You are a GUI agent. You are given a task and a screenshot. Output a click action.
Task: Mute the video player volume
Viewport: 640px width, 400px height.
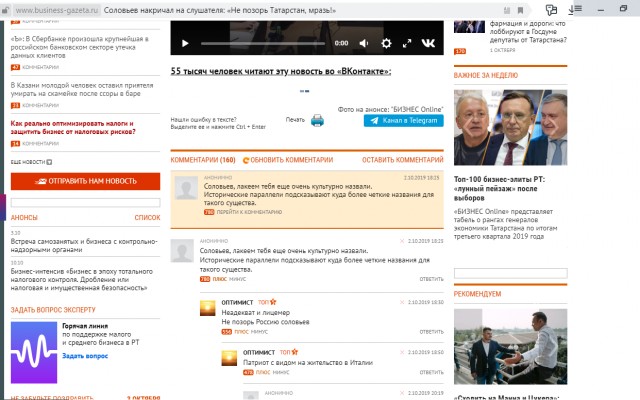click(364, 43)
